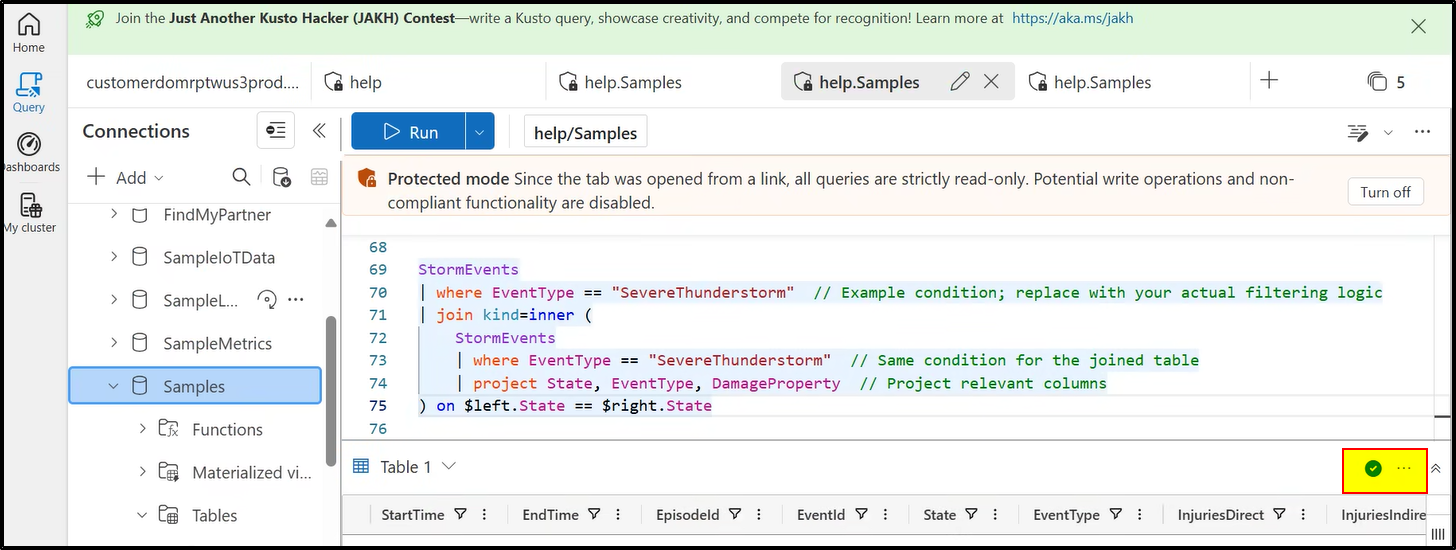Select the Samples database
Screen dimensions: 1456x550
tap(195, 386)
